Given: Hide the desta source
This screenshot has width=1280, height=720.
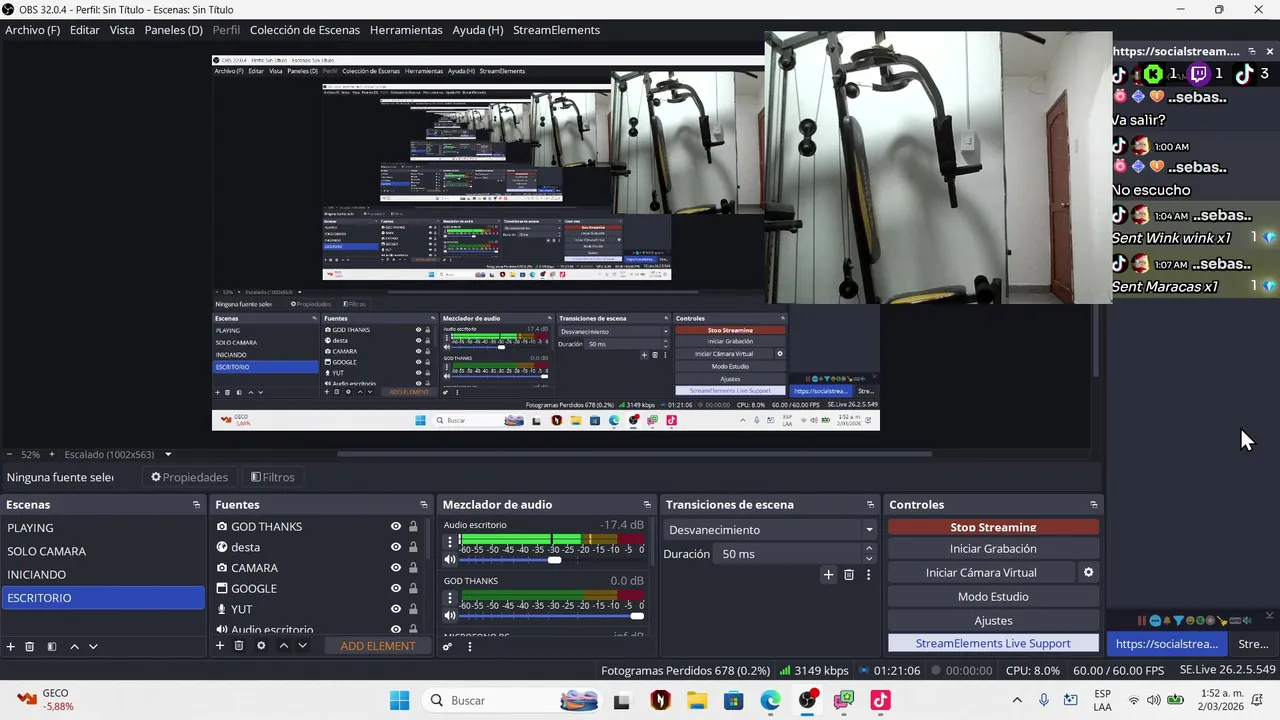Looking at the screenshot, I should click(x=396, y=547).
